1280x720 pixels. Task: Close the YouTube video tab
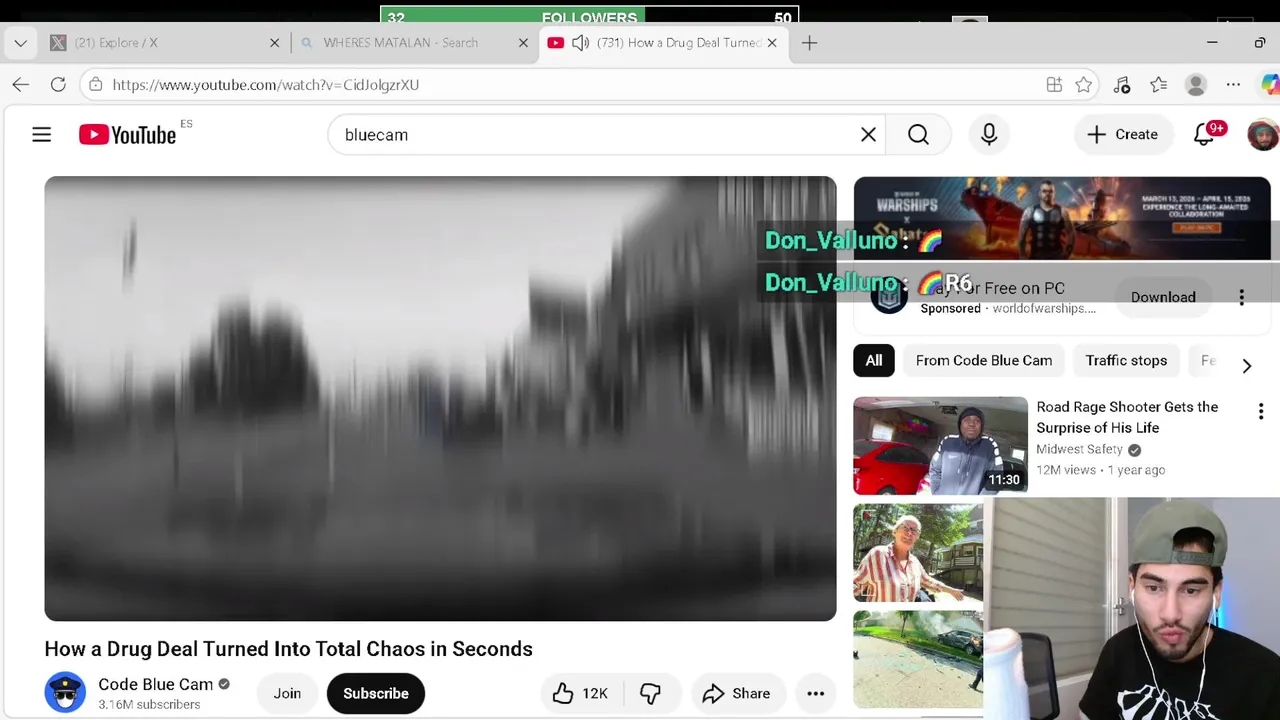coord(772,43)
